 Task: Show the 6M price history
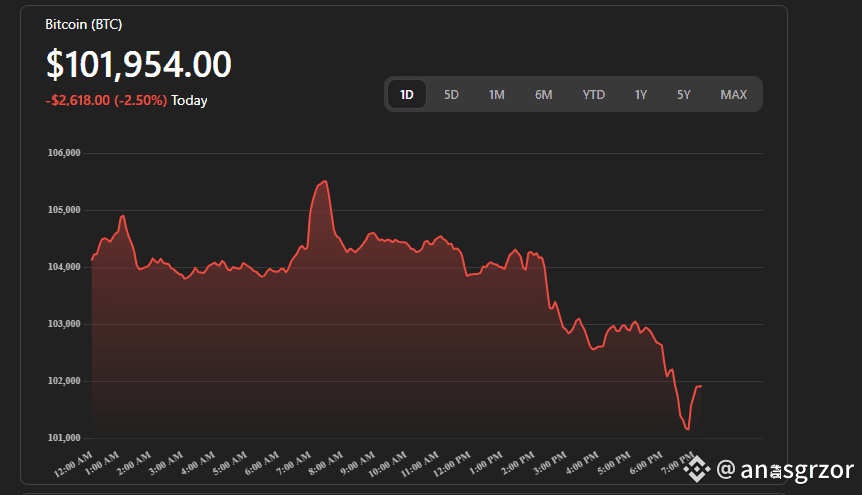pos(543,95)
